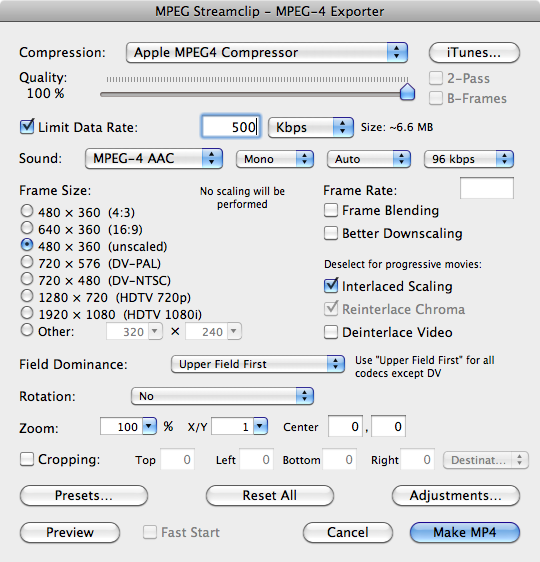Click the first Center coordinate field

tap(345, 427)
